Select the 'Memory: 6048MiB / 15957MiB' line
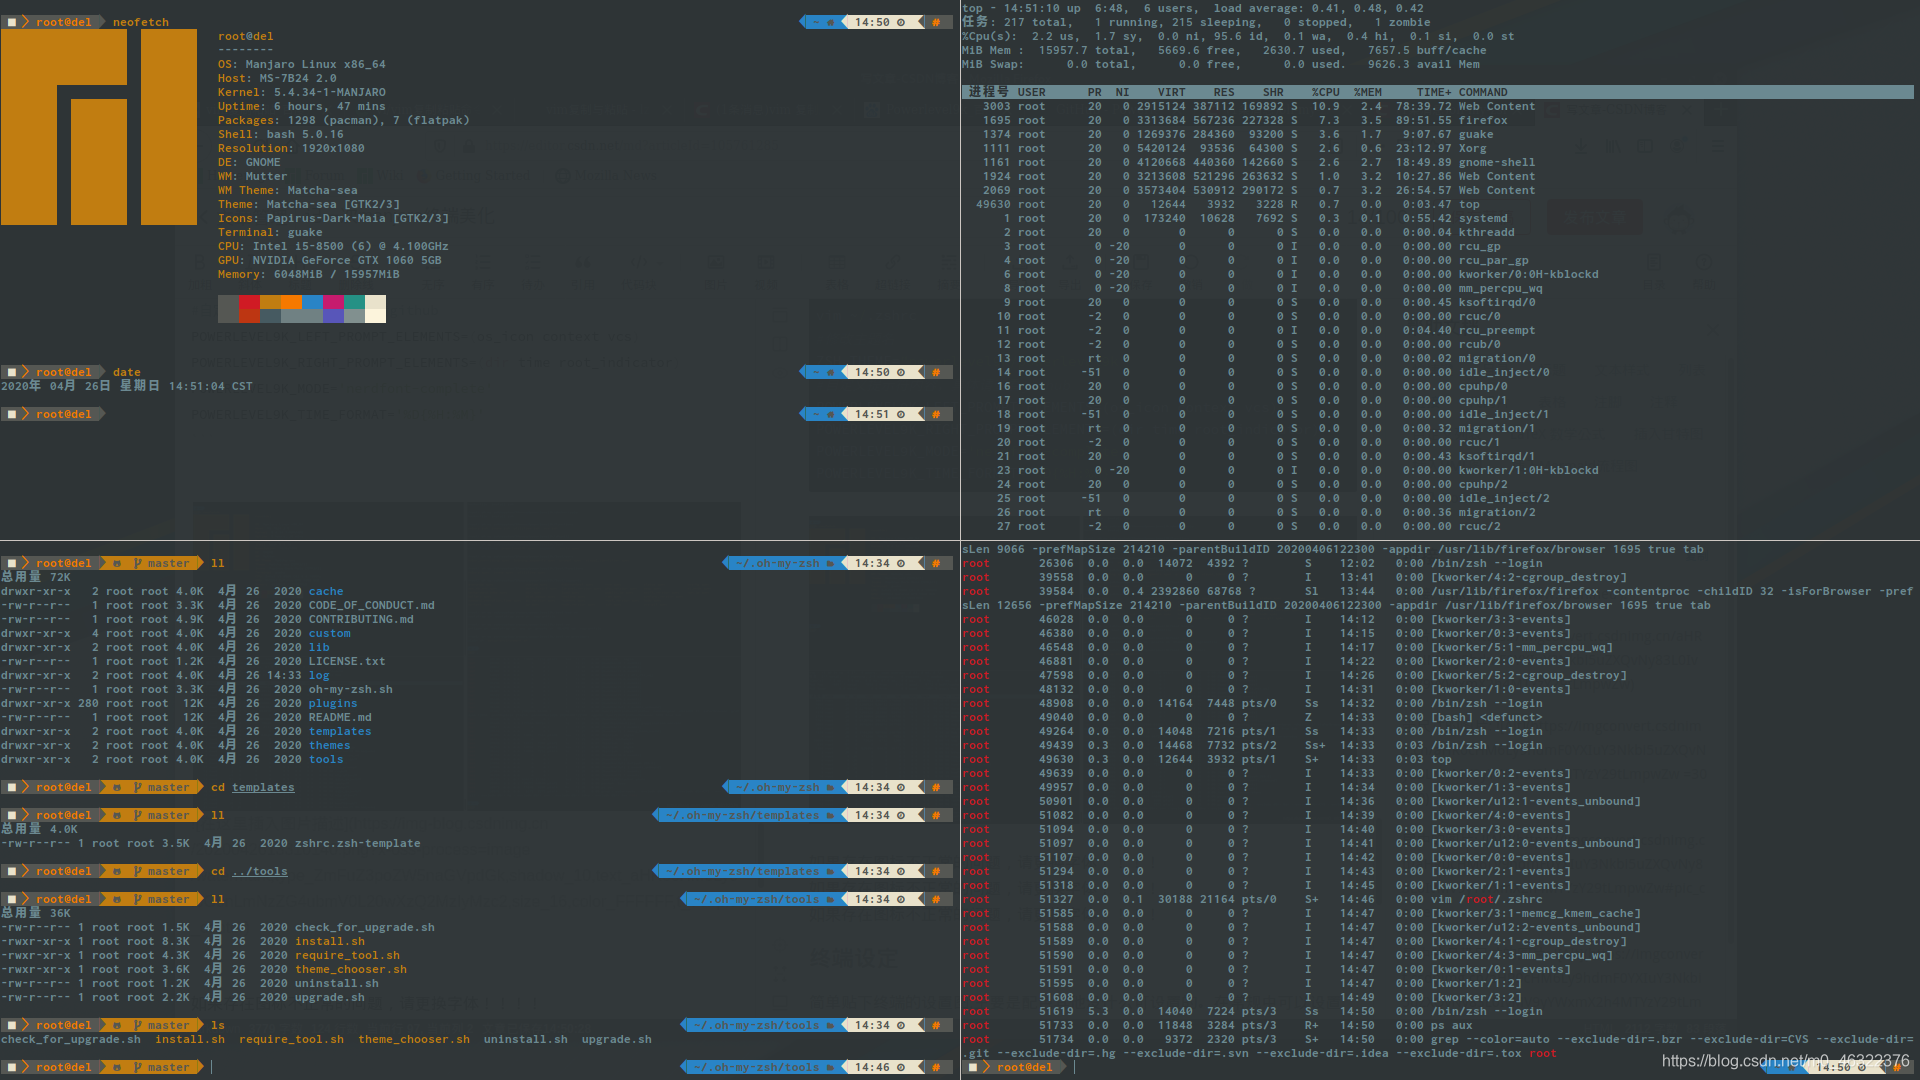1920x1080 pixels. tap(309, 274)
